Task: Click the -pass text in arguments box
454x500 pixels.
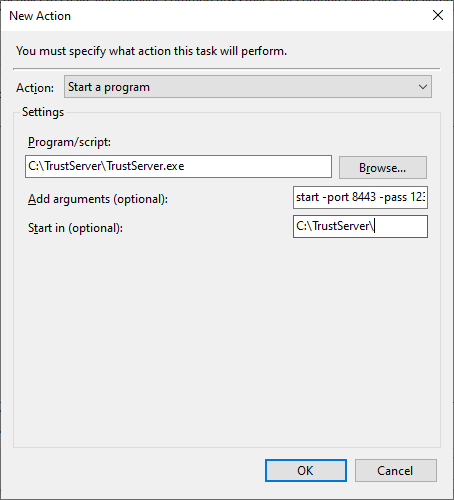Action: pyautogui.click(x=393, y=197)
